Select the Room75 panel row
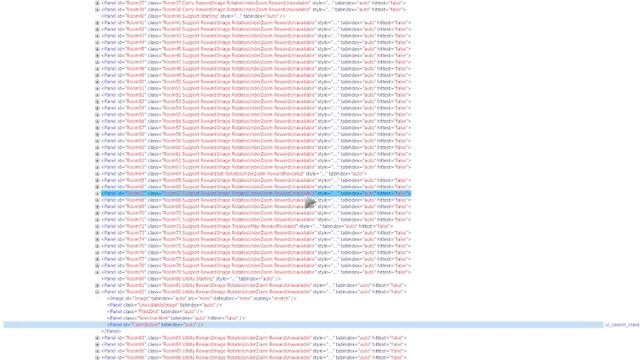The height and width of the screenshot is (360, 640). (x=256, y=246)
